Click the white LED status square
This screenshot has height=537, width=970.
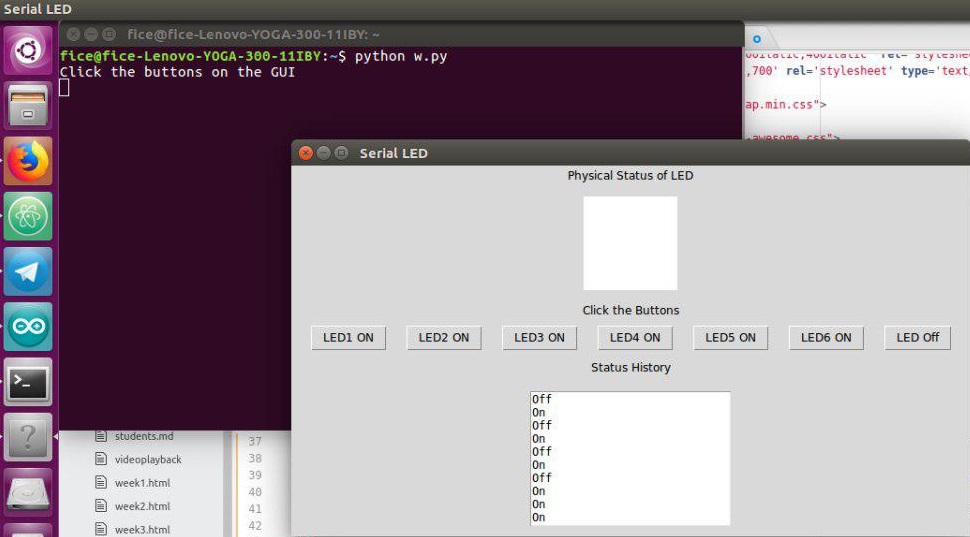tap(630, 243)
